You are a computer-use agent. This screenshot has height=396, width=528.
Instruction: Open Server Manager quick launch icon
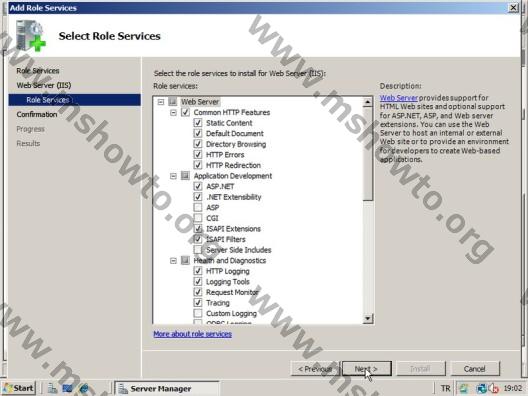52,388
